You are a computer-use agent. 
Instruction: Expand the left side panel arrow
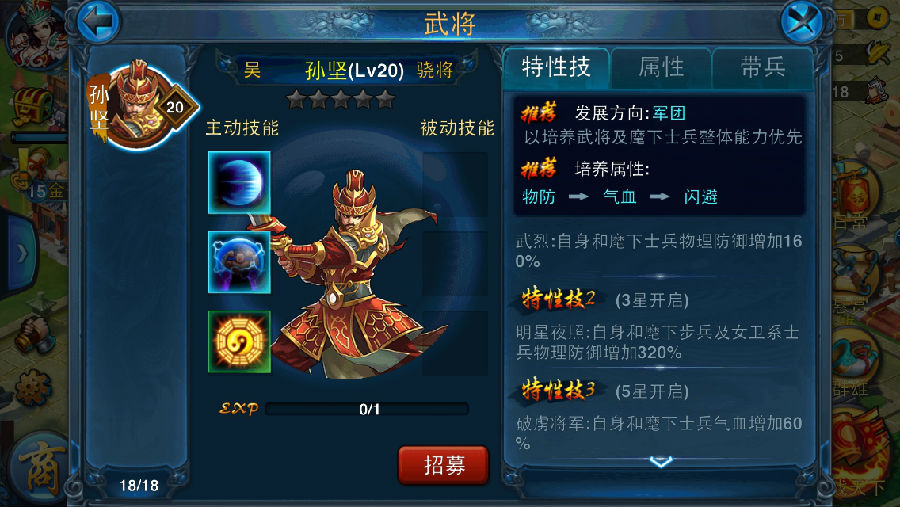[x=21, y=253]
